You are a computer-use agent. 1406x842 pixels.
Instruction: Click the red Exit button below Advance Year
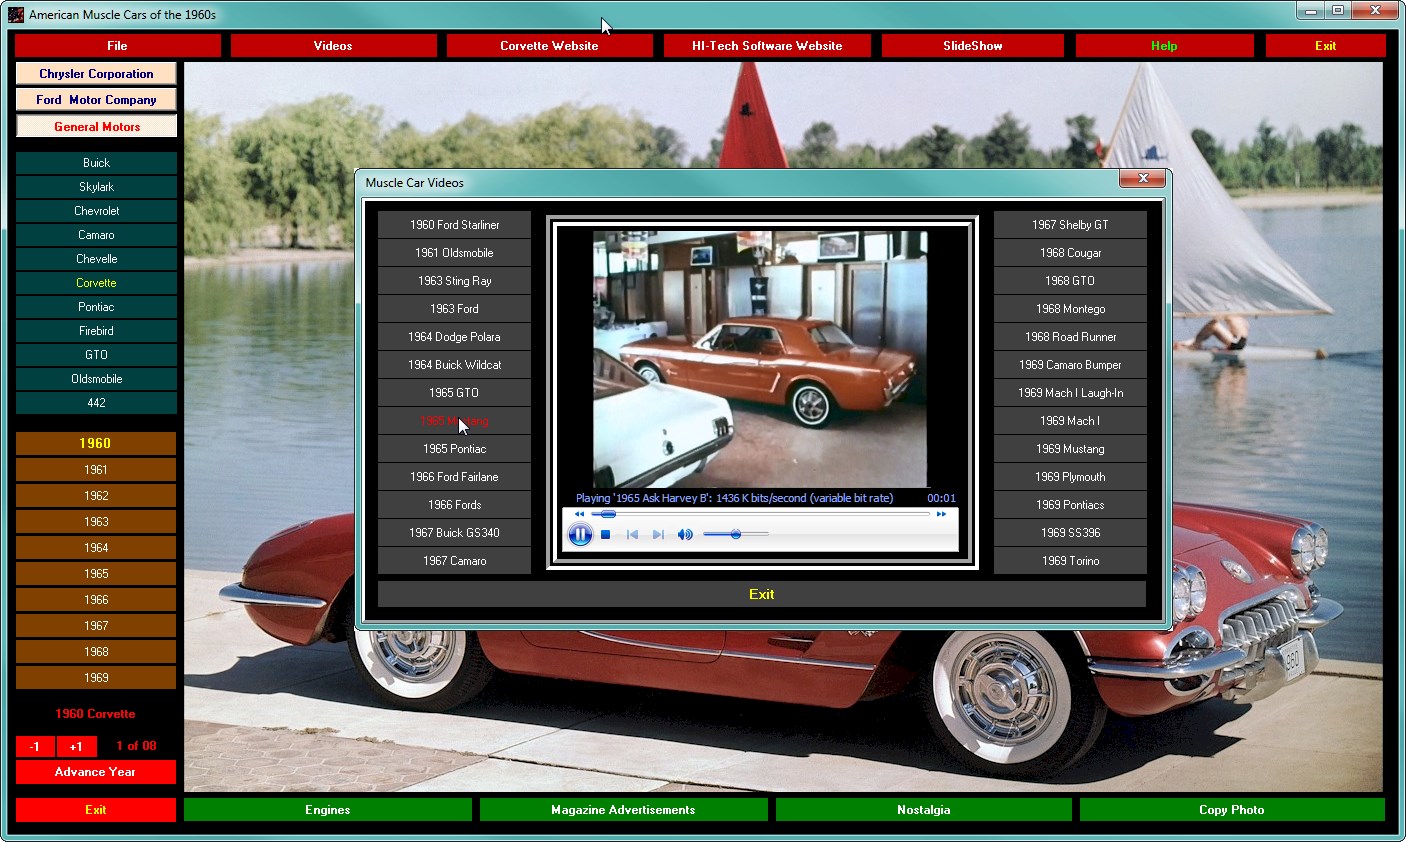click(x=96, y=810)
